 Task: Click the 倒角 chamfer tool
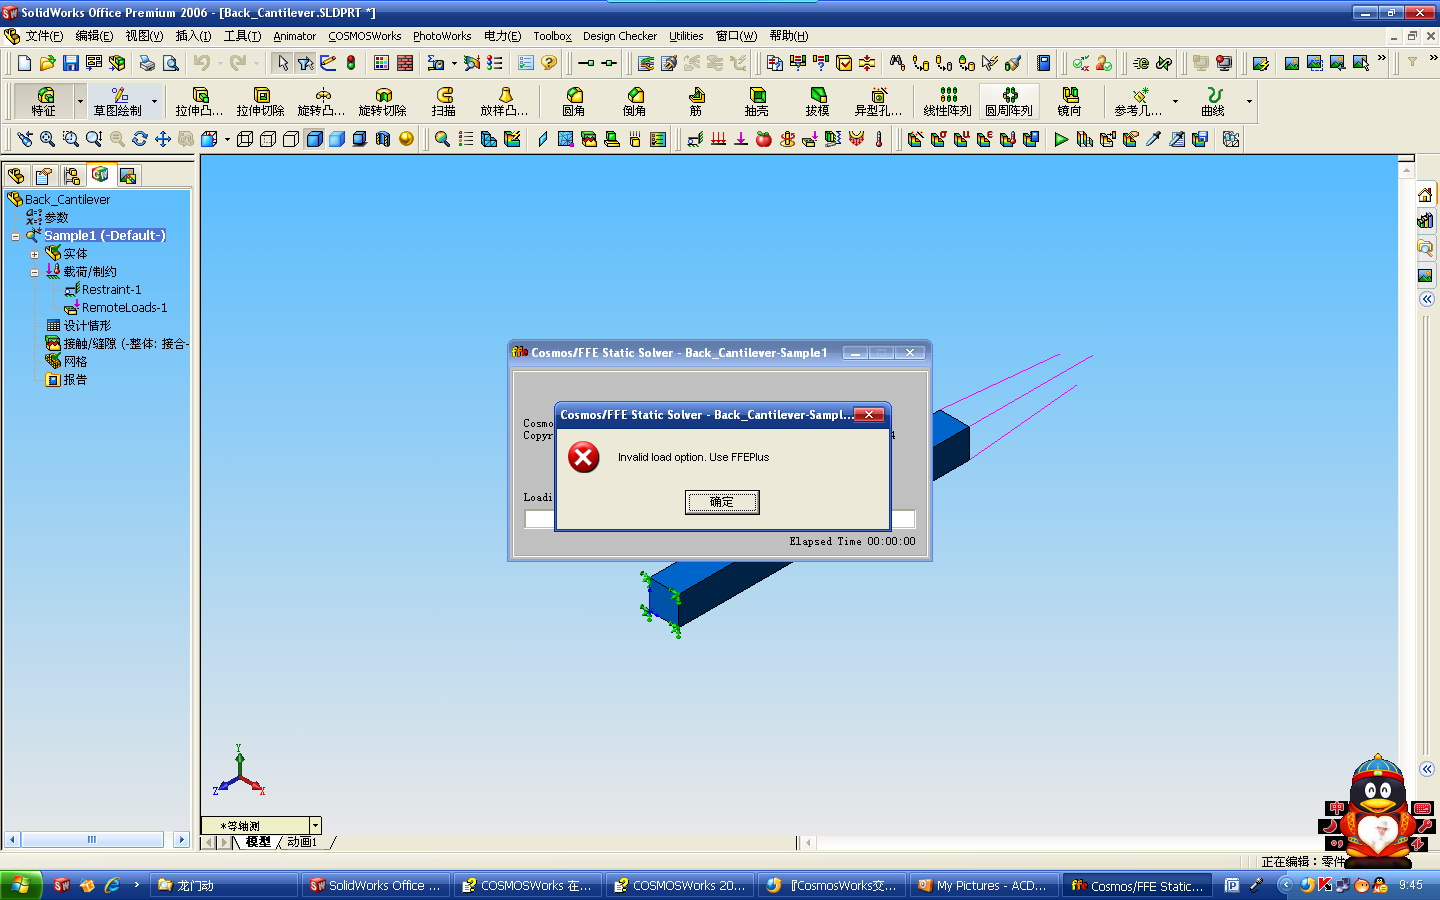click(x=635, y=101)
